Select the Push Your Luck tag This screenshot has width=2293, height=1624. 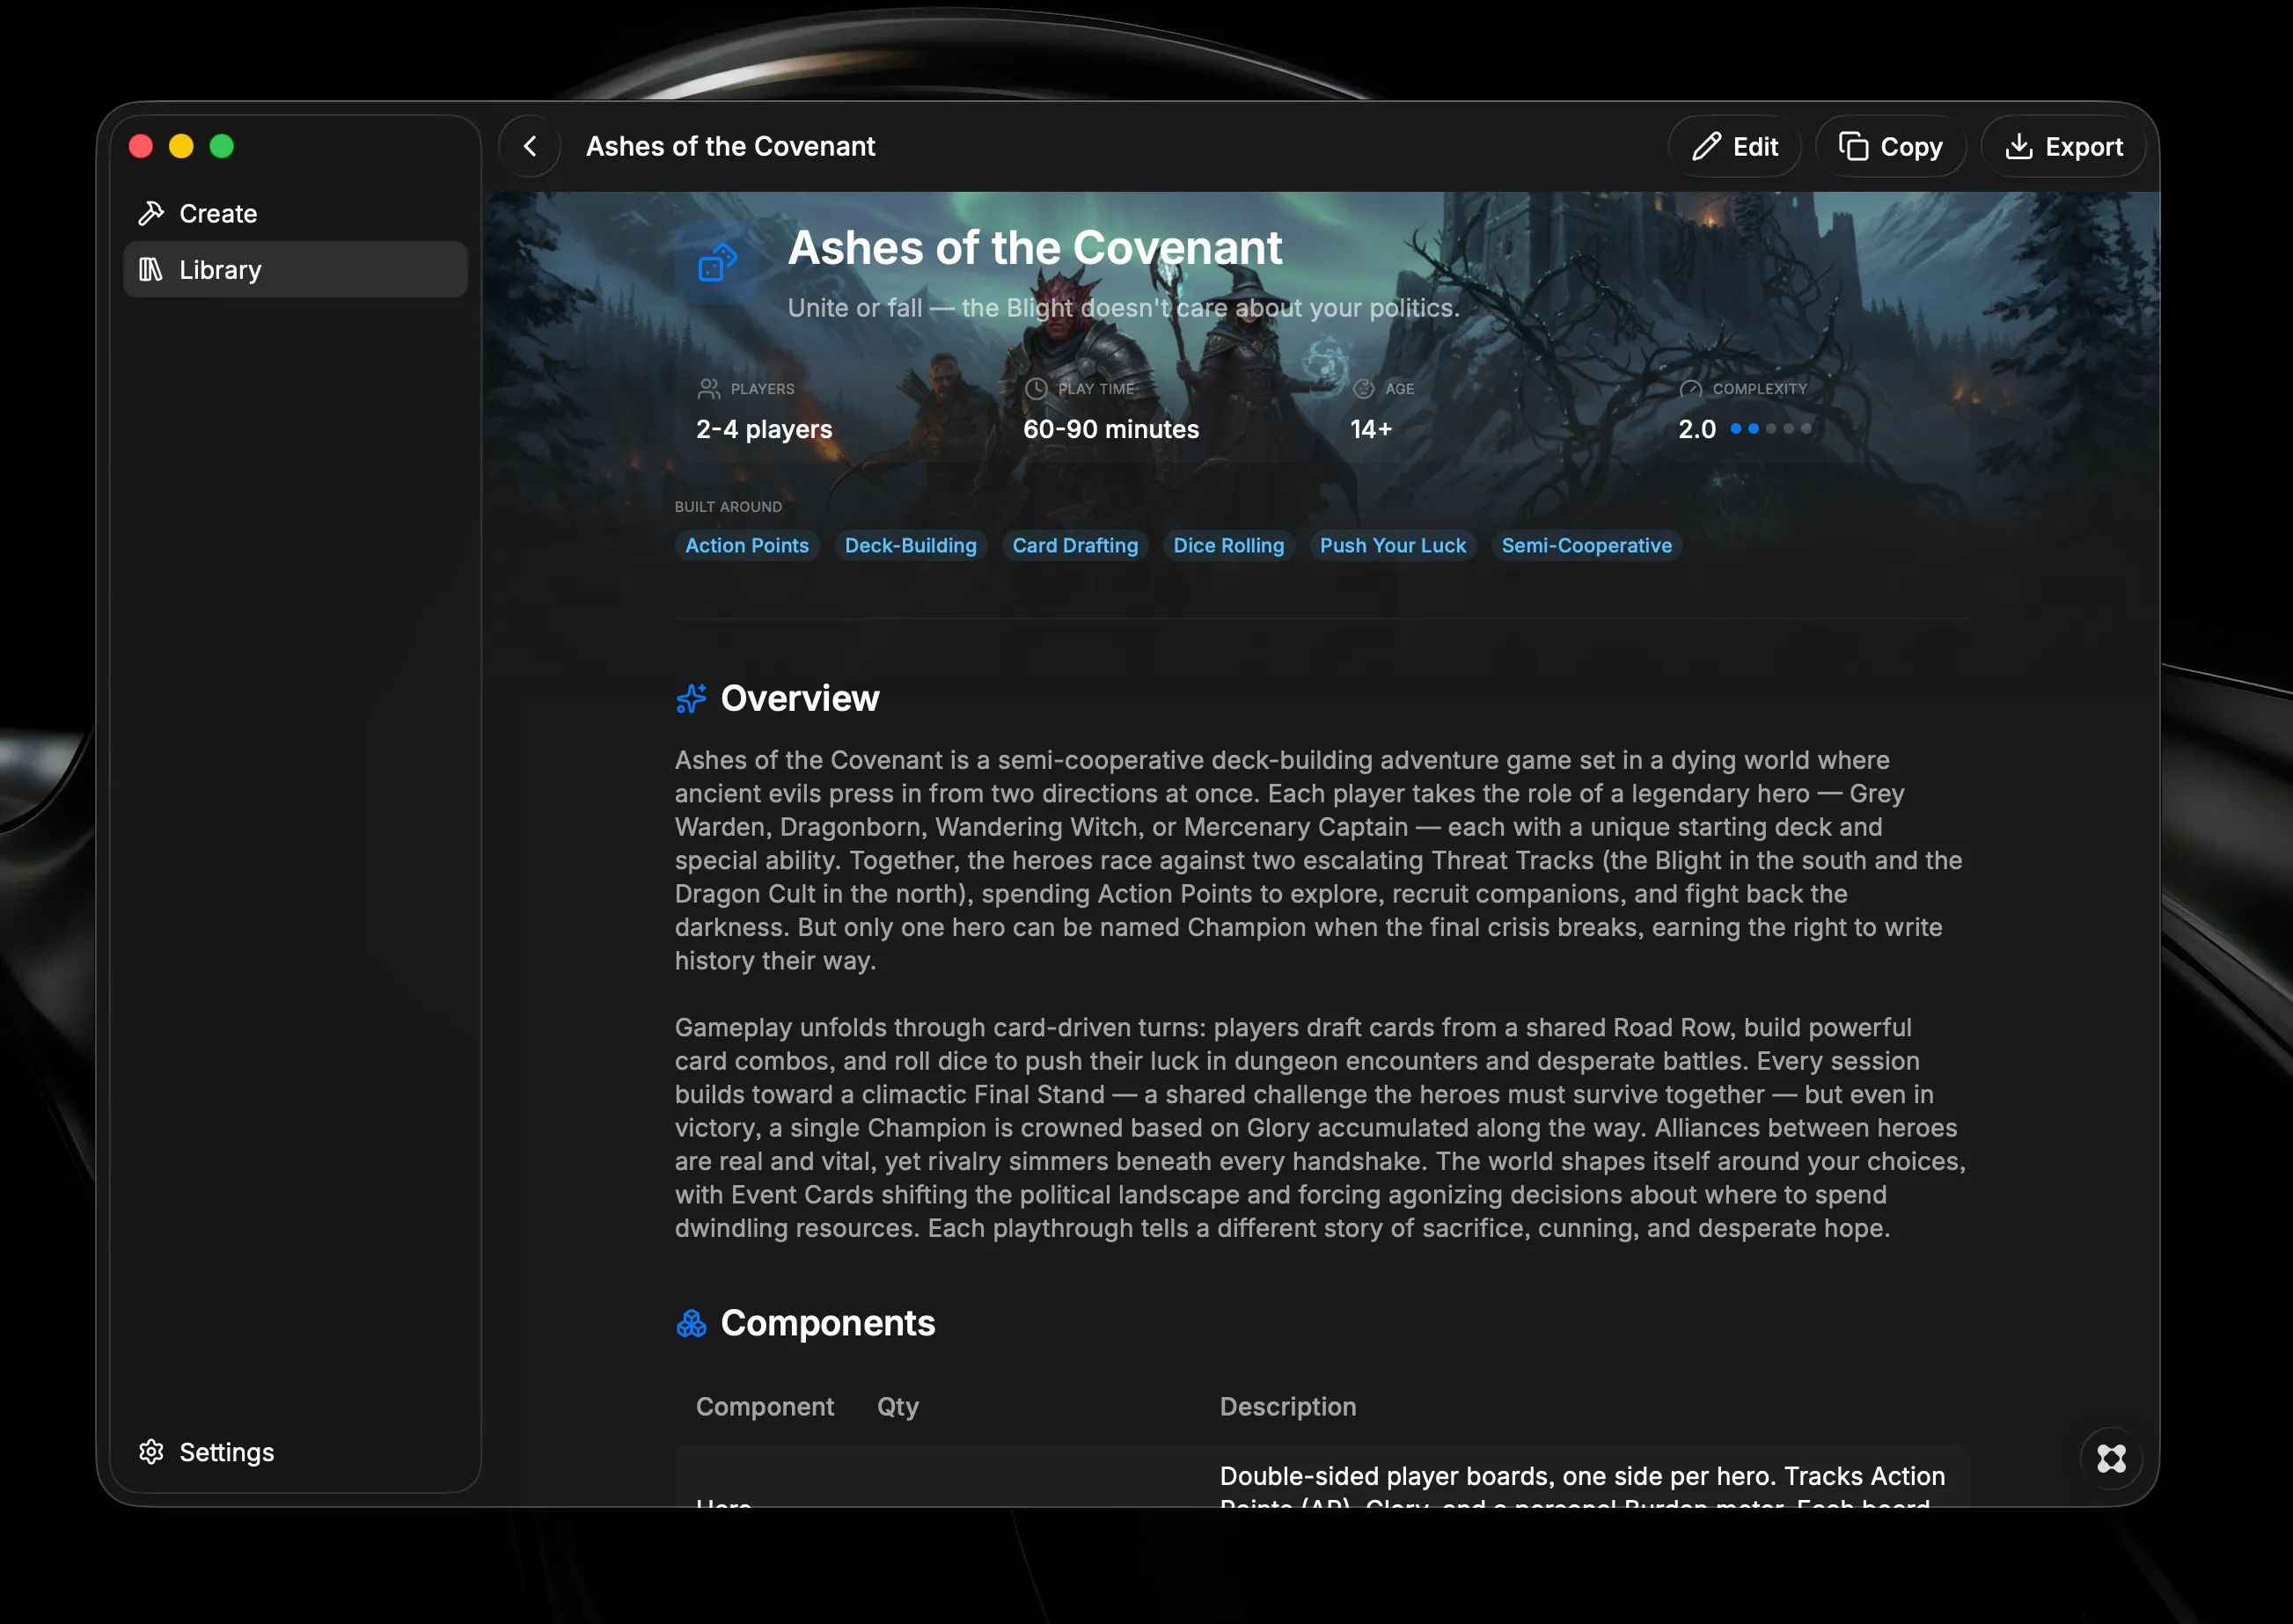pyautogui.click(x=1393, y=546)
